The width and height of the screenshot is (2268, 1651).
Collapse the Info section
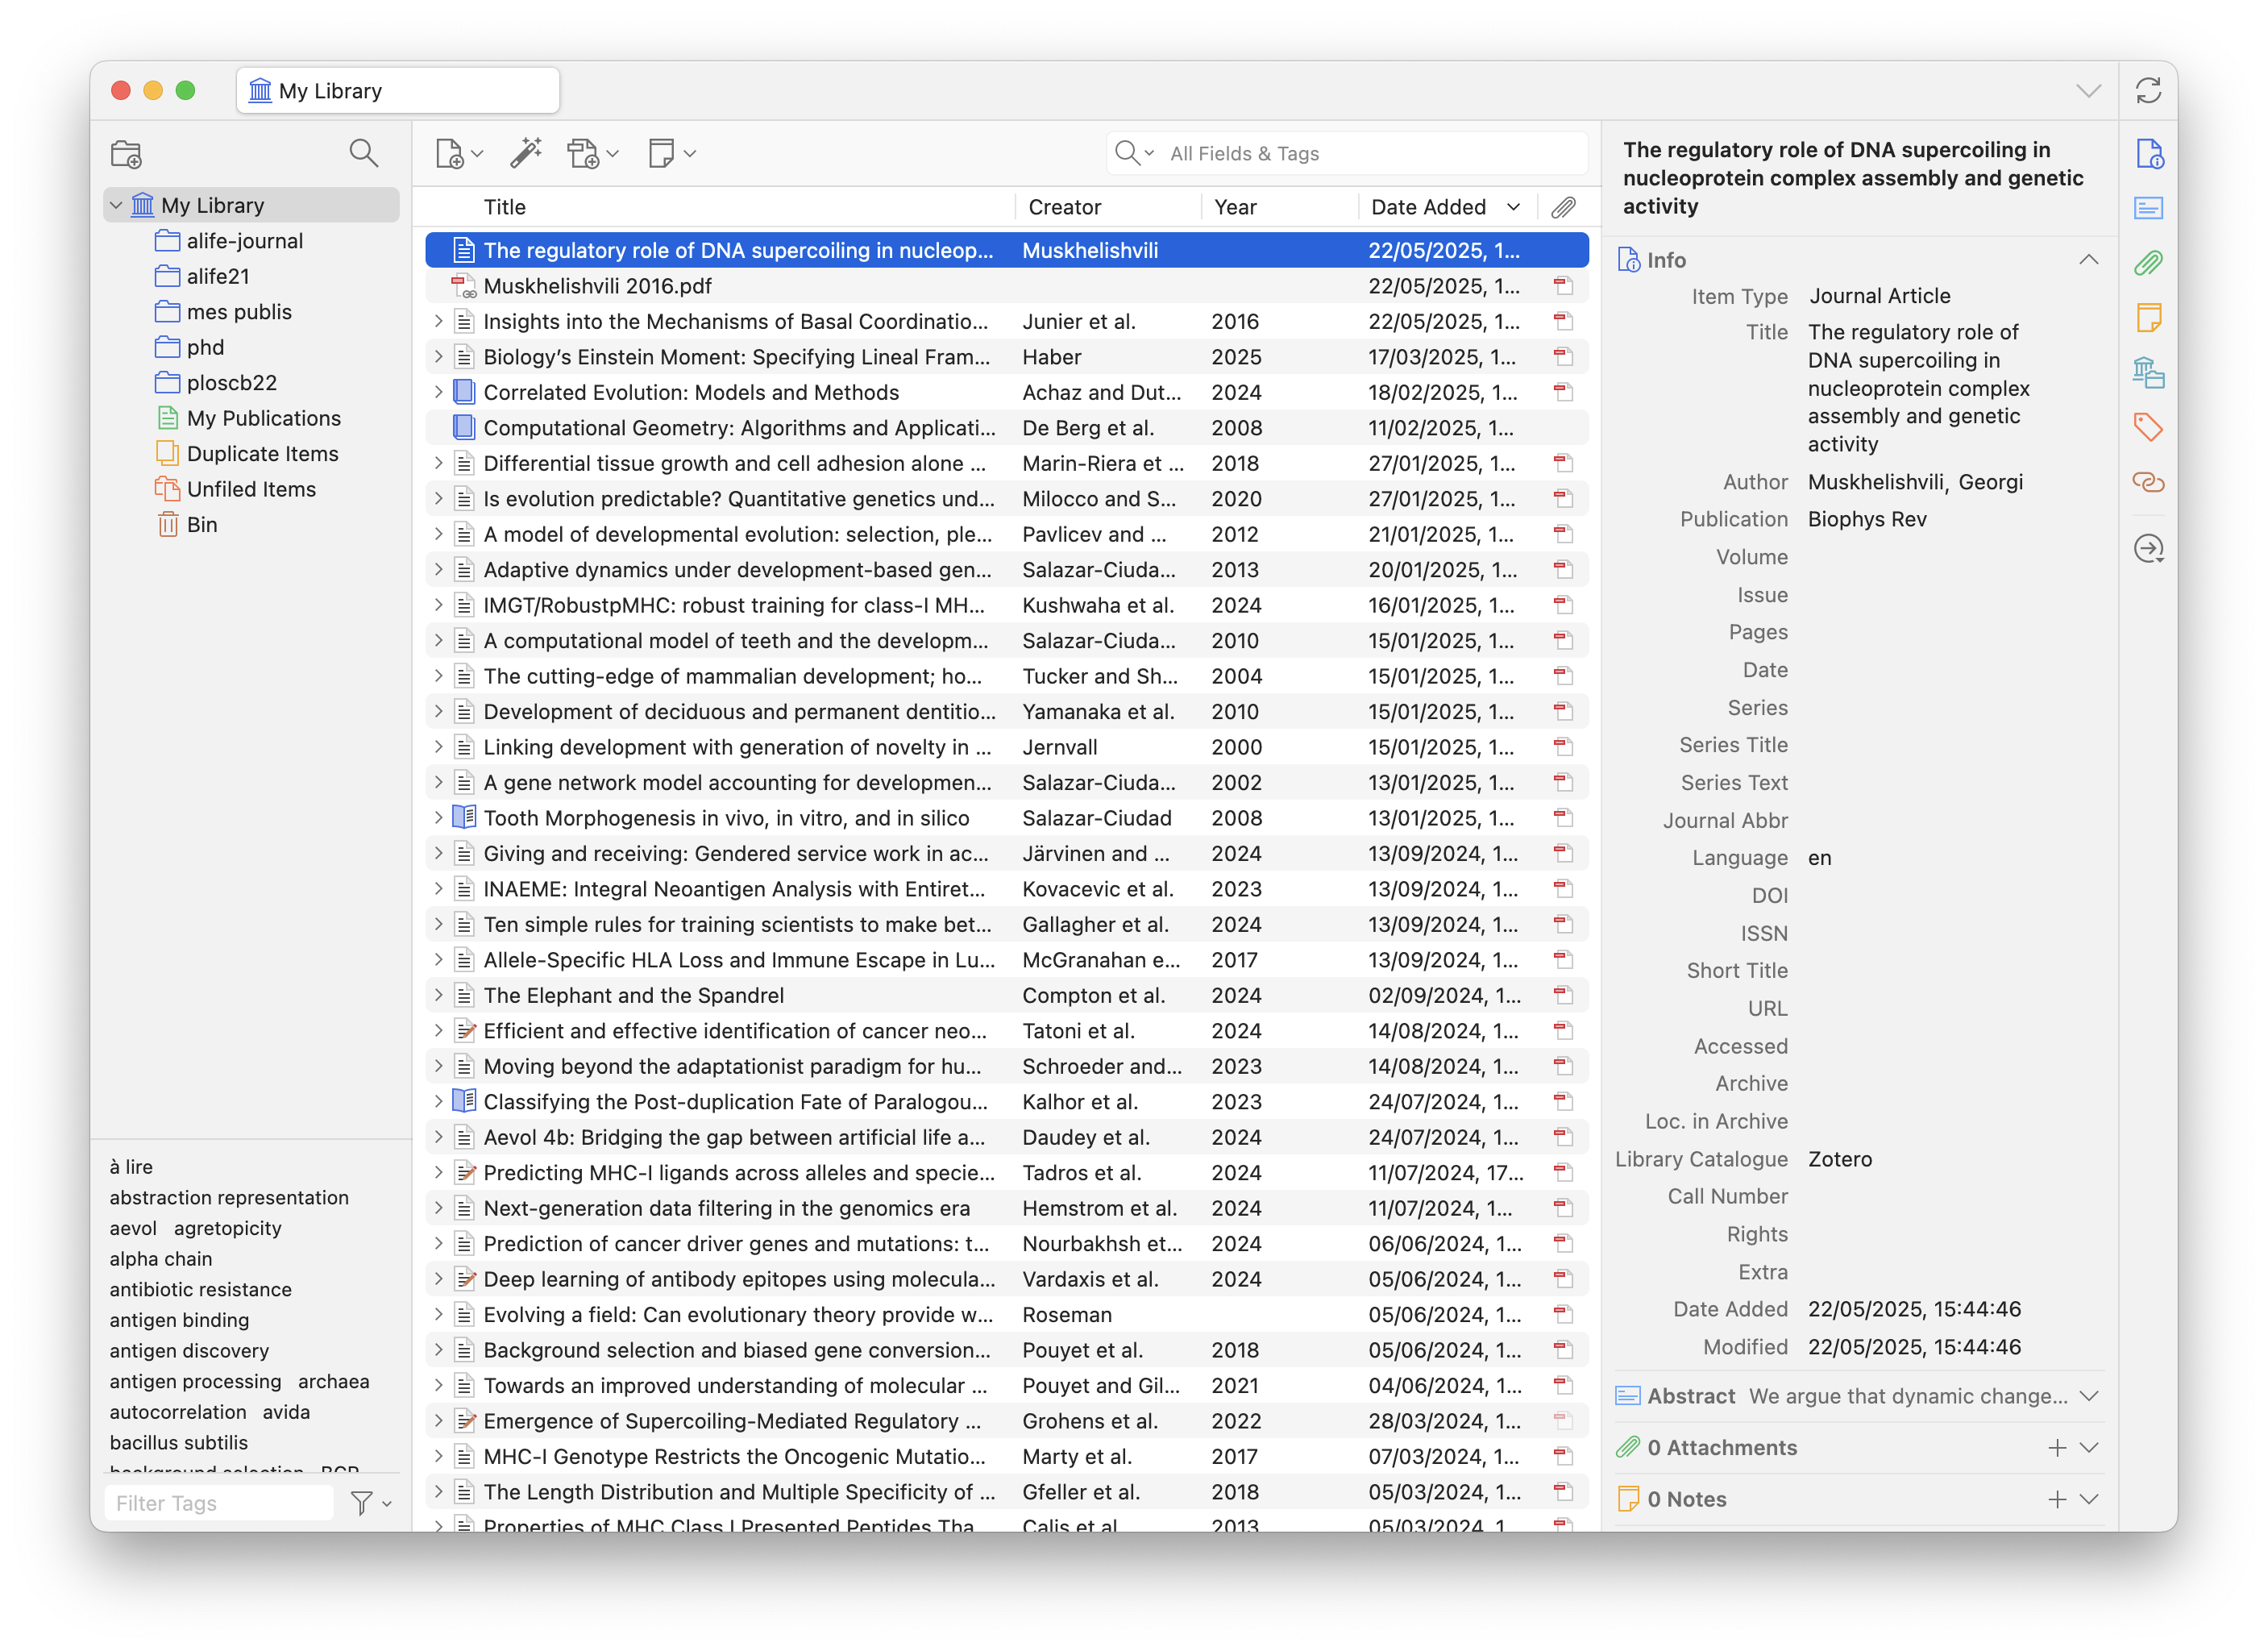click(2088, 260)
